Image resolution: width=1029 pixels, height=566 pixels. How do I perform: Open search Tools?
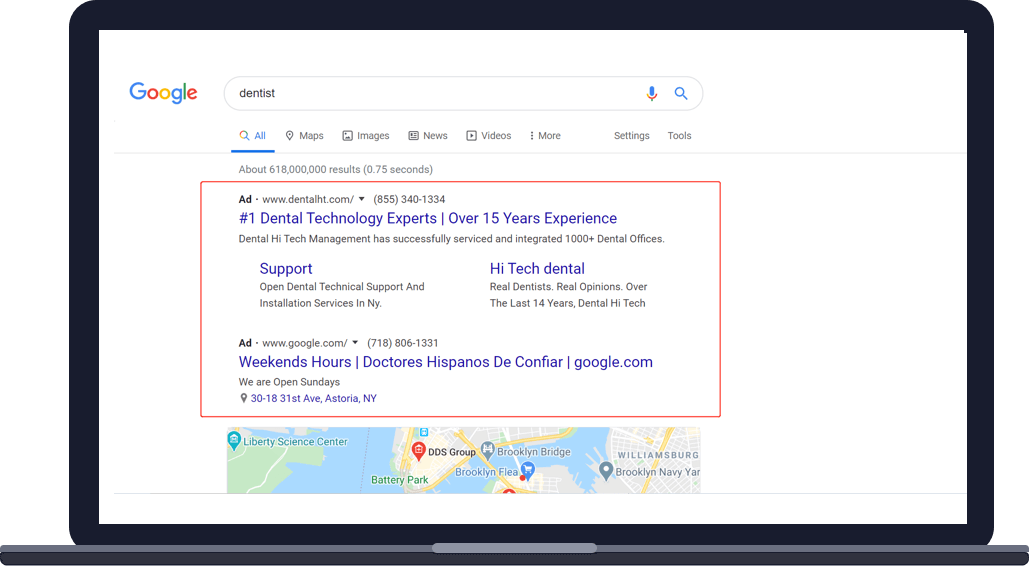pos(679,136)
